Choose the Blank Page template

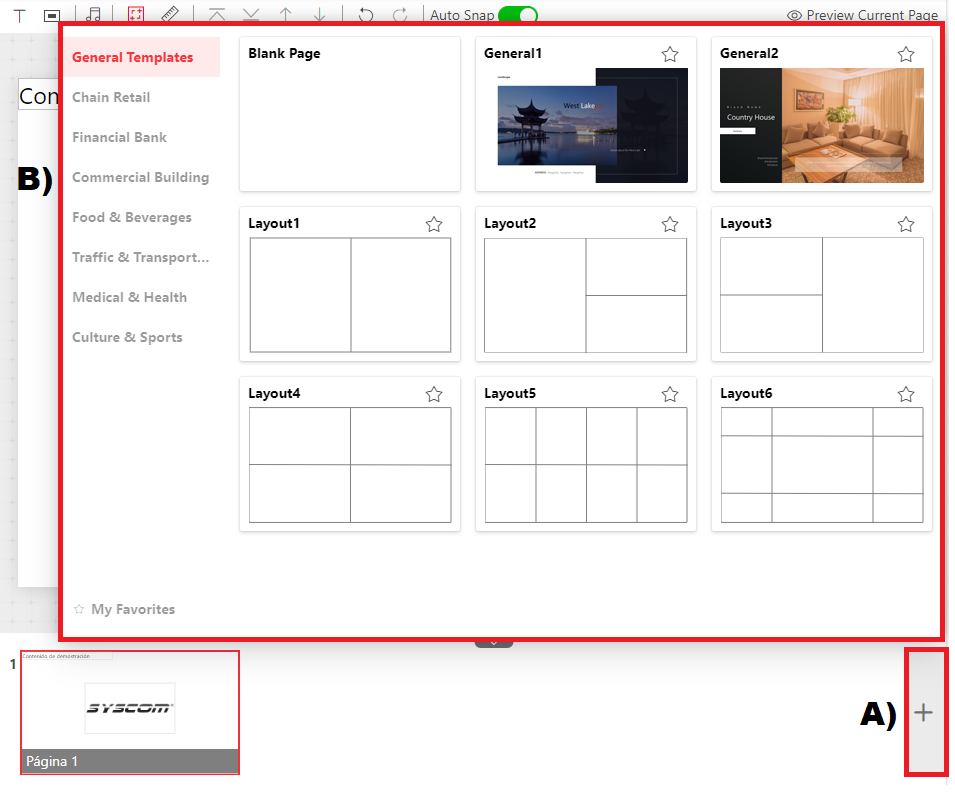pyautogui.click(x=350, y=114)
